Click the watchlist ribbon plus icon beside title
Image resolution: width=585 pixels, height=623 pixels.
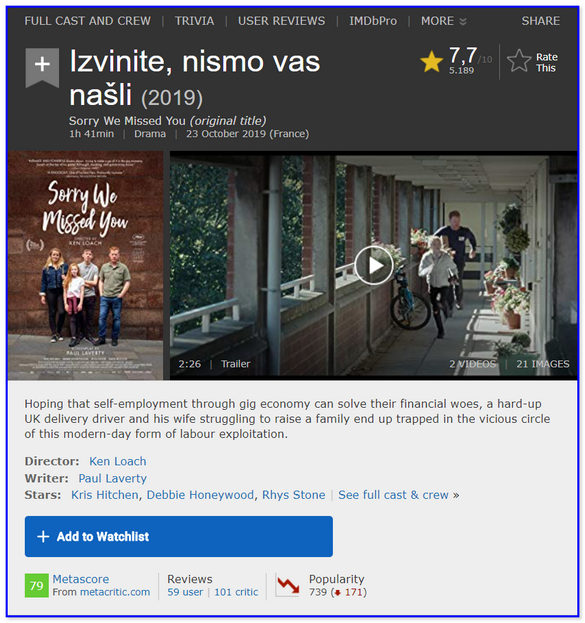click(42, 67)
